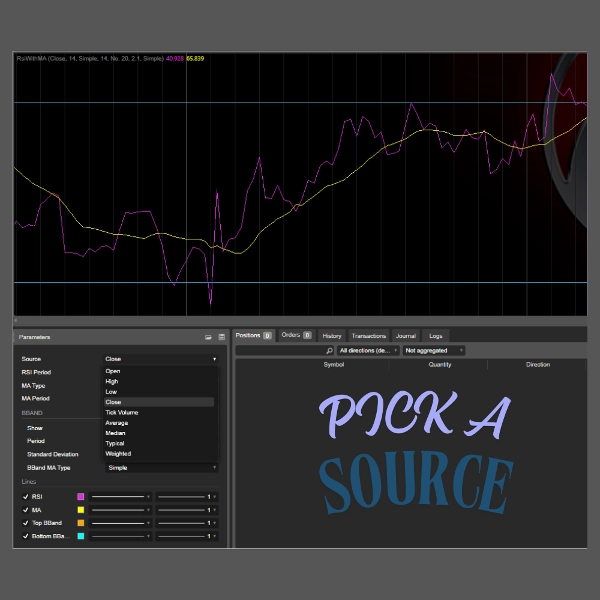Screen dimensions: 600x600
Task: Click the Symbol column header
Action: 334,365
